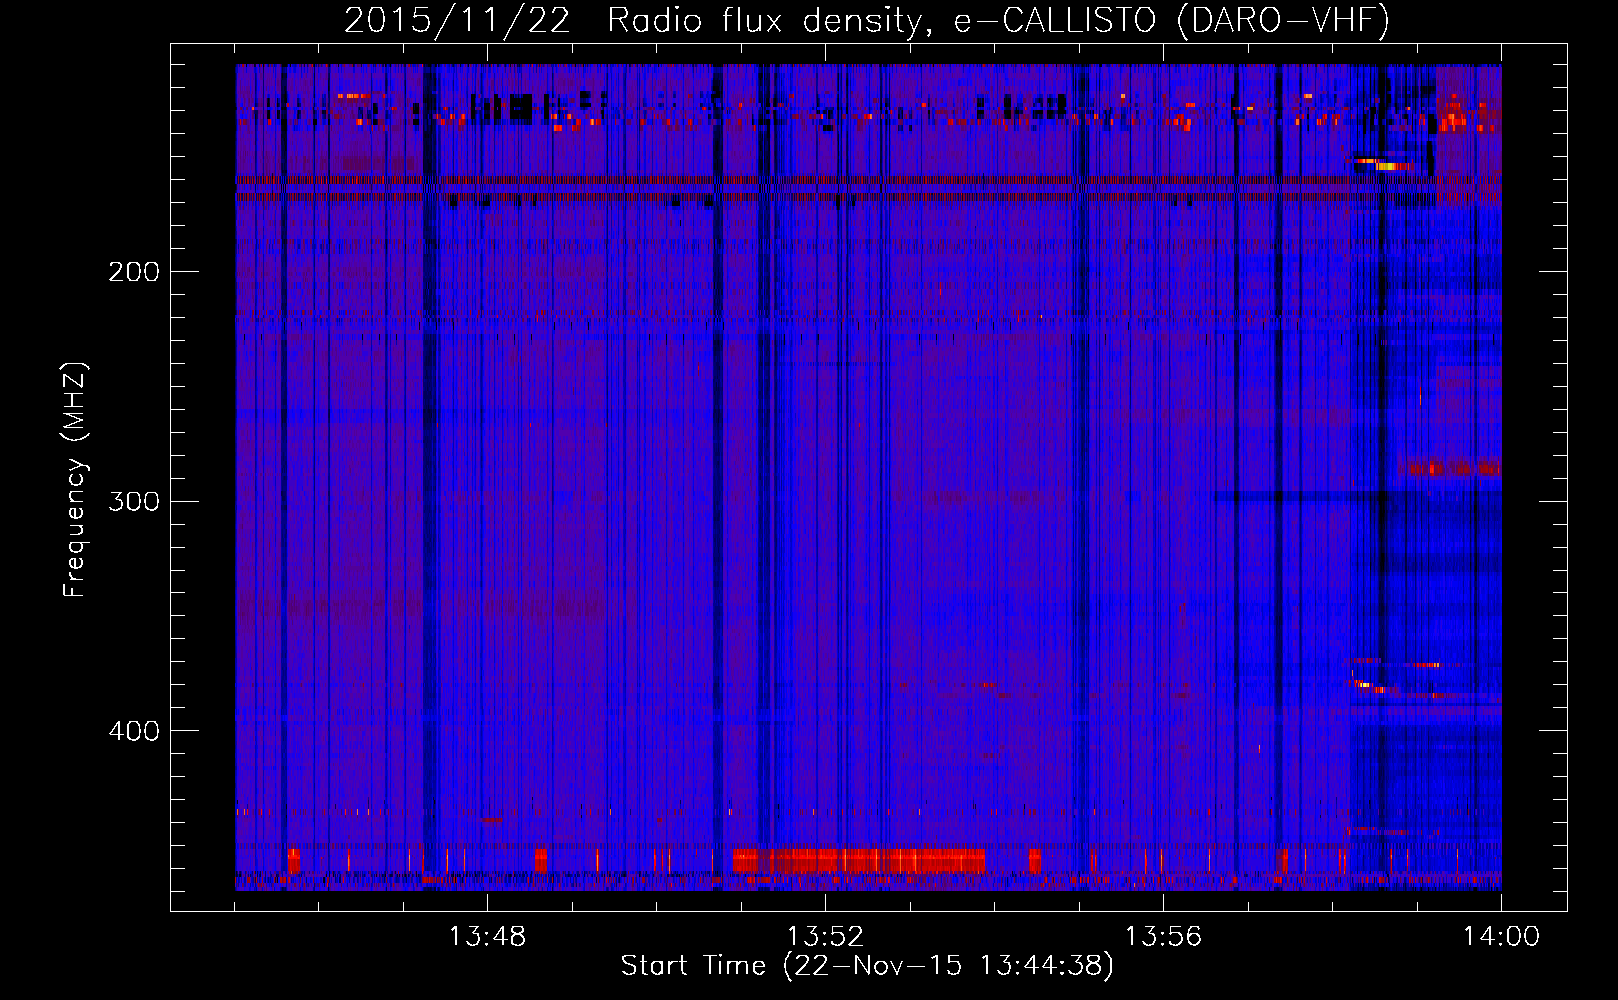
Task: Click the '300' frequency tick label
Action: pyautogui.click(x=134, y=501)
